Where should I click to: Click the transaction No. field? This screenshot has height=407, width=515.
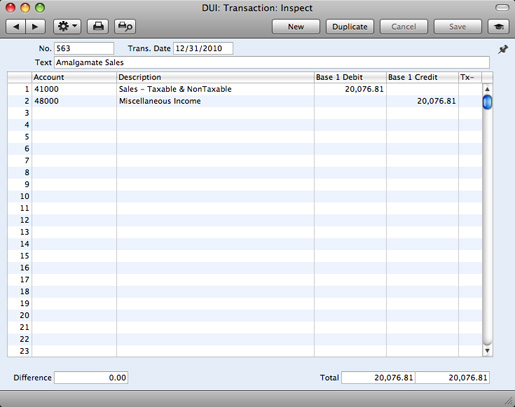click(x=84, y=48)
